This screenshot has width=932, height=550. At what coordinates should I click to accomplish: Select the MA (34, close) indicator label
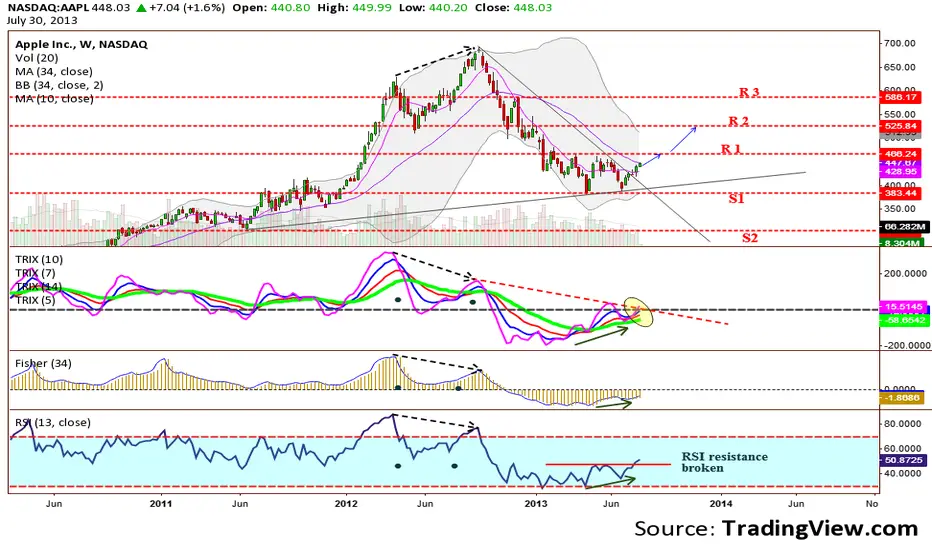tap(54, 72)
